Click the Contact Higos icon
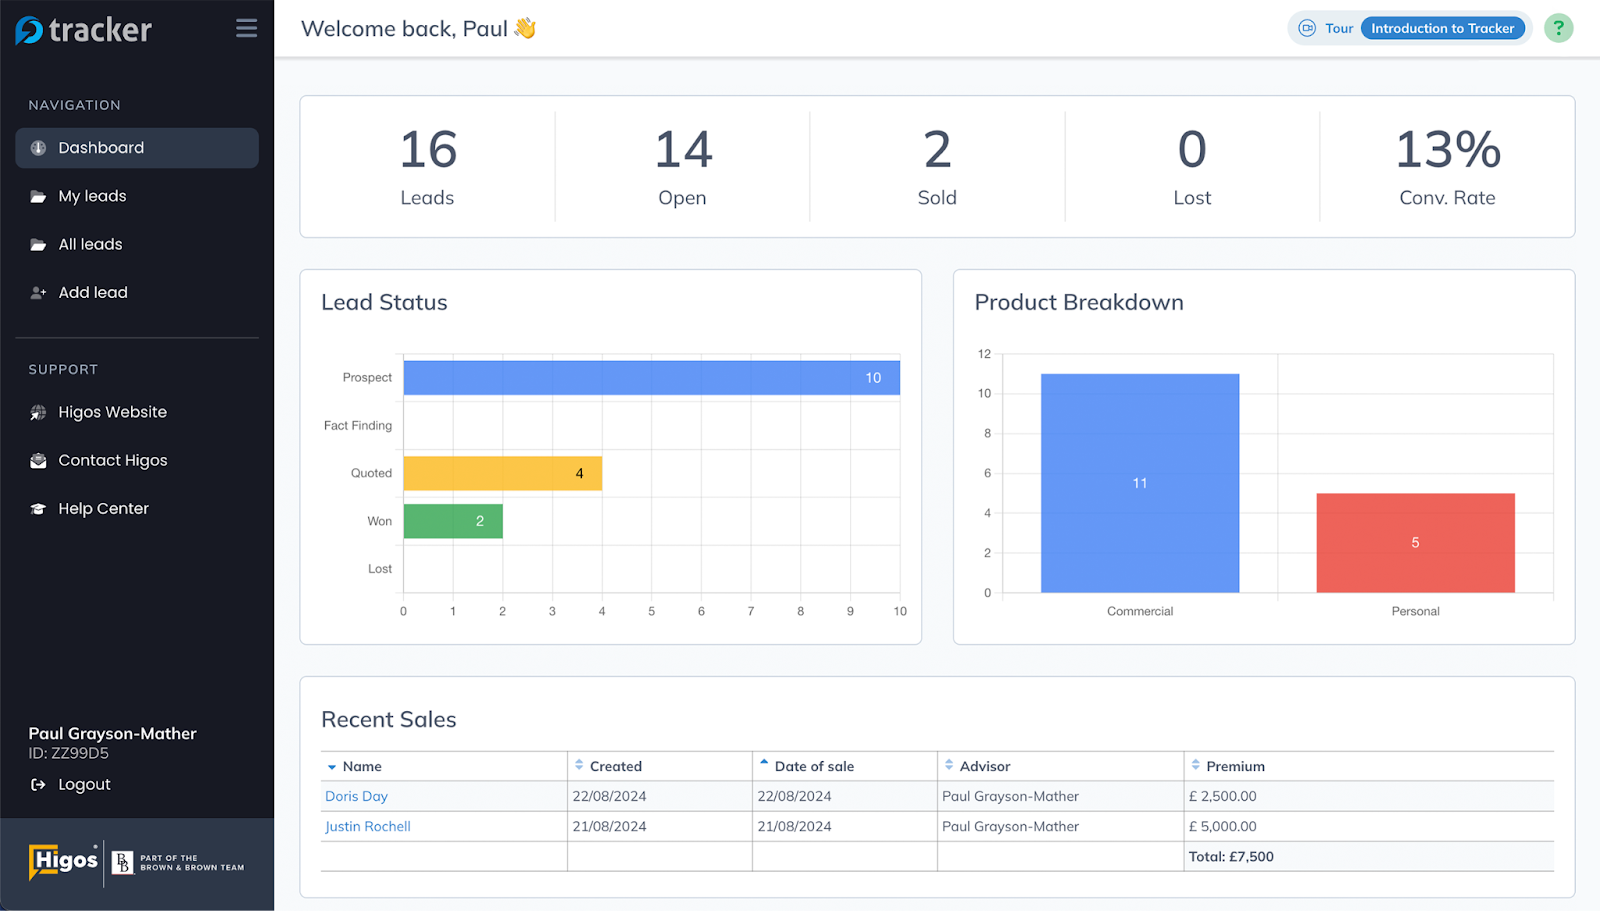1600x911 pixels. pos(37,460)
